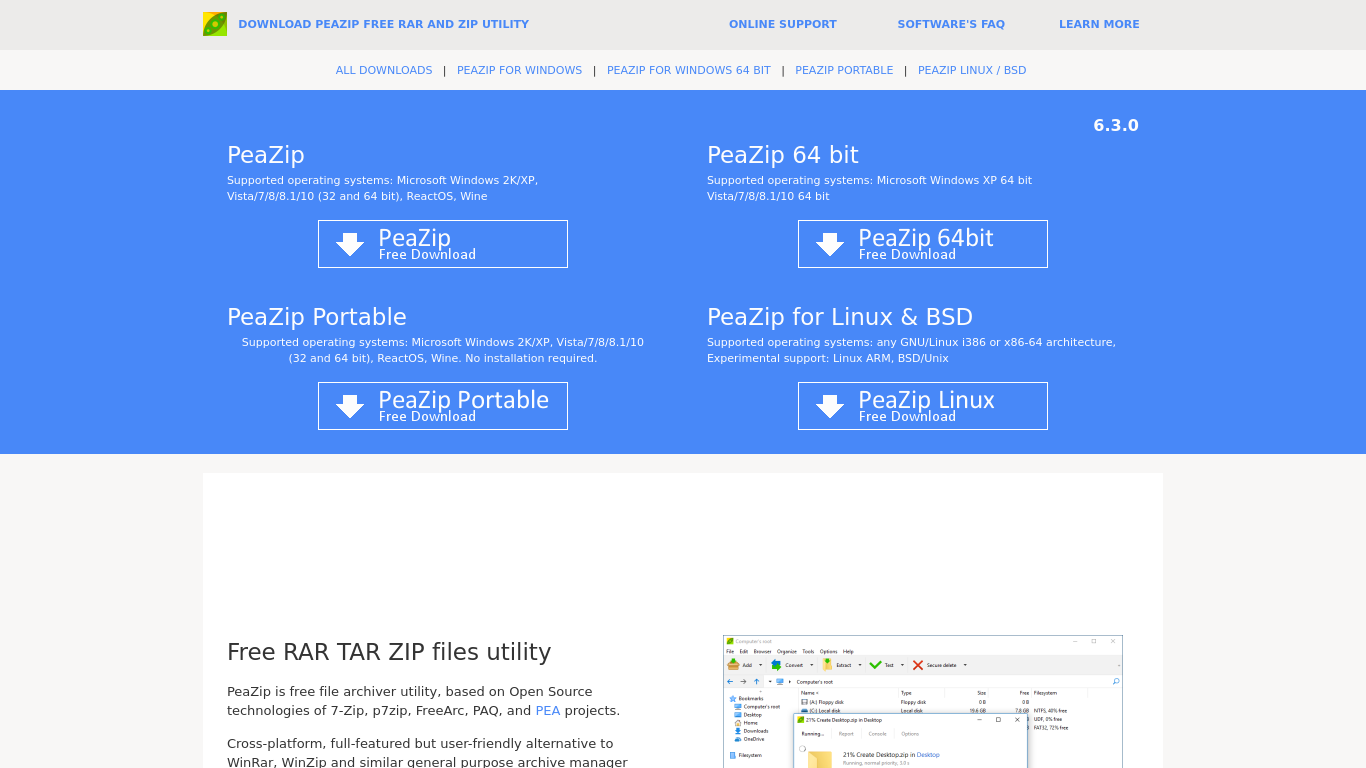Open the Secure delete dropdown arrow
Image resolution: width=1366 pixels, height=768 pixels.
tap(965, 663)
